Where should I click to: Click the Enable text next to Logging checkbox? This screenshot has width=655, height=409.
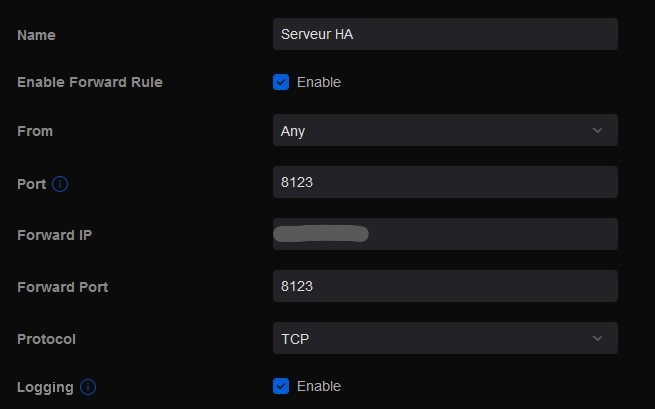(x=319, y=386)
